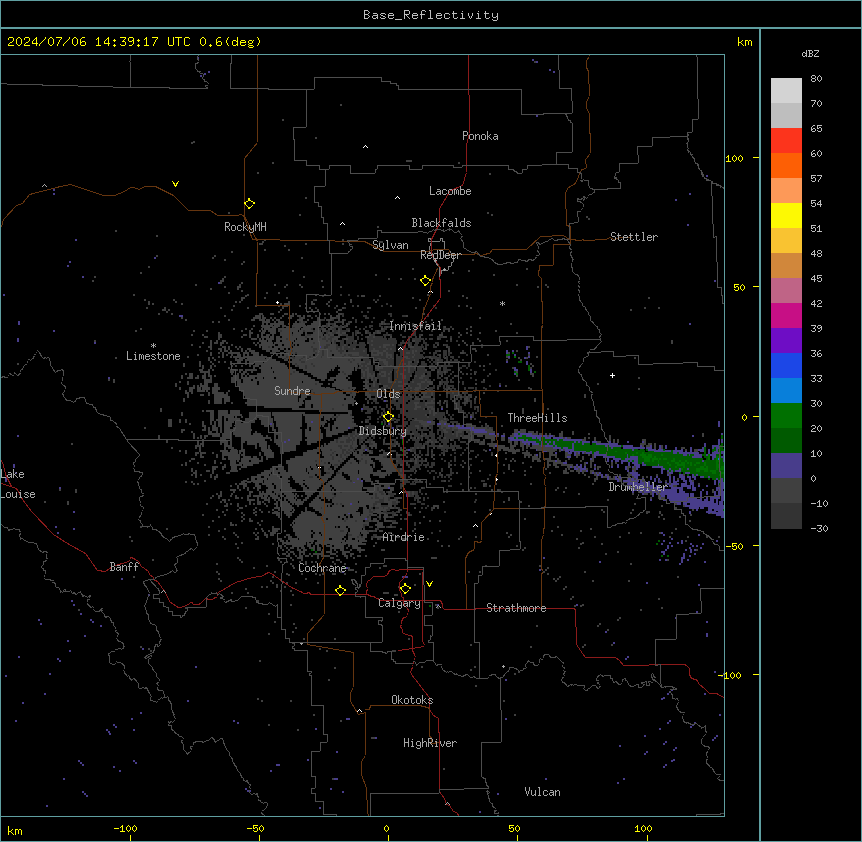Select the bright yellow 51-54 dBZ legend swatch
Image resolution: width=862 pixels, height=842 pixels.
coord(786,215)
